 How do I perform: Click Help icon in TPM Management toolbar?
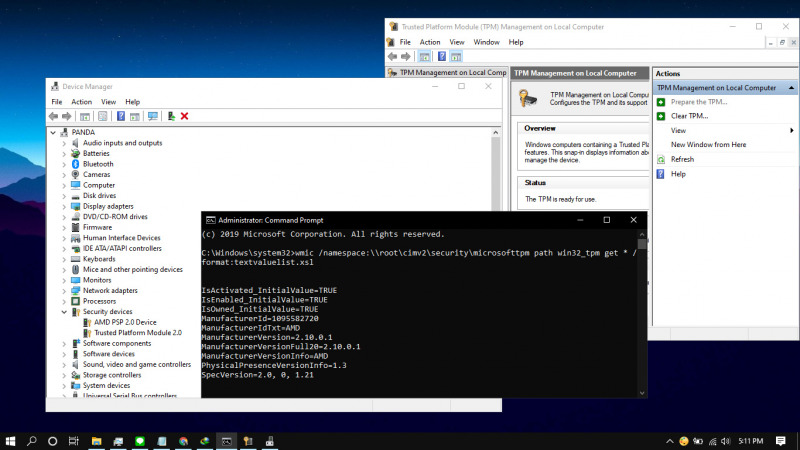[x=441, y=57]
